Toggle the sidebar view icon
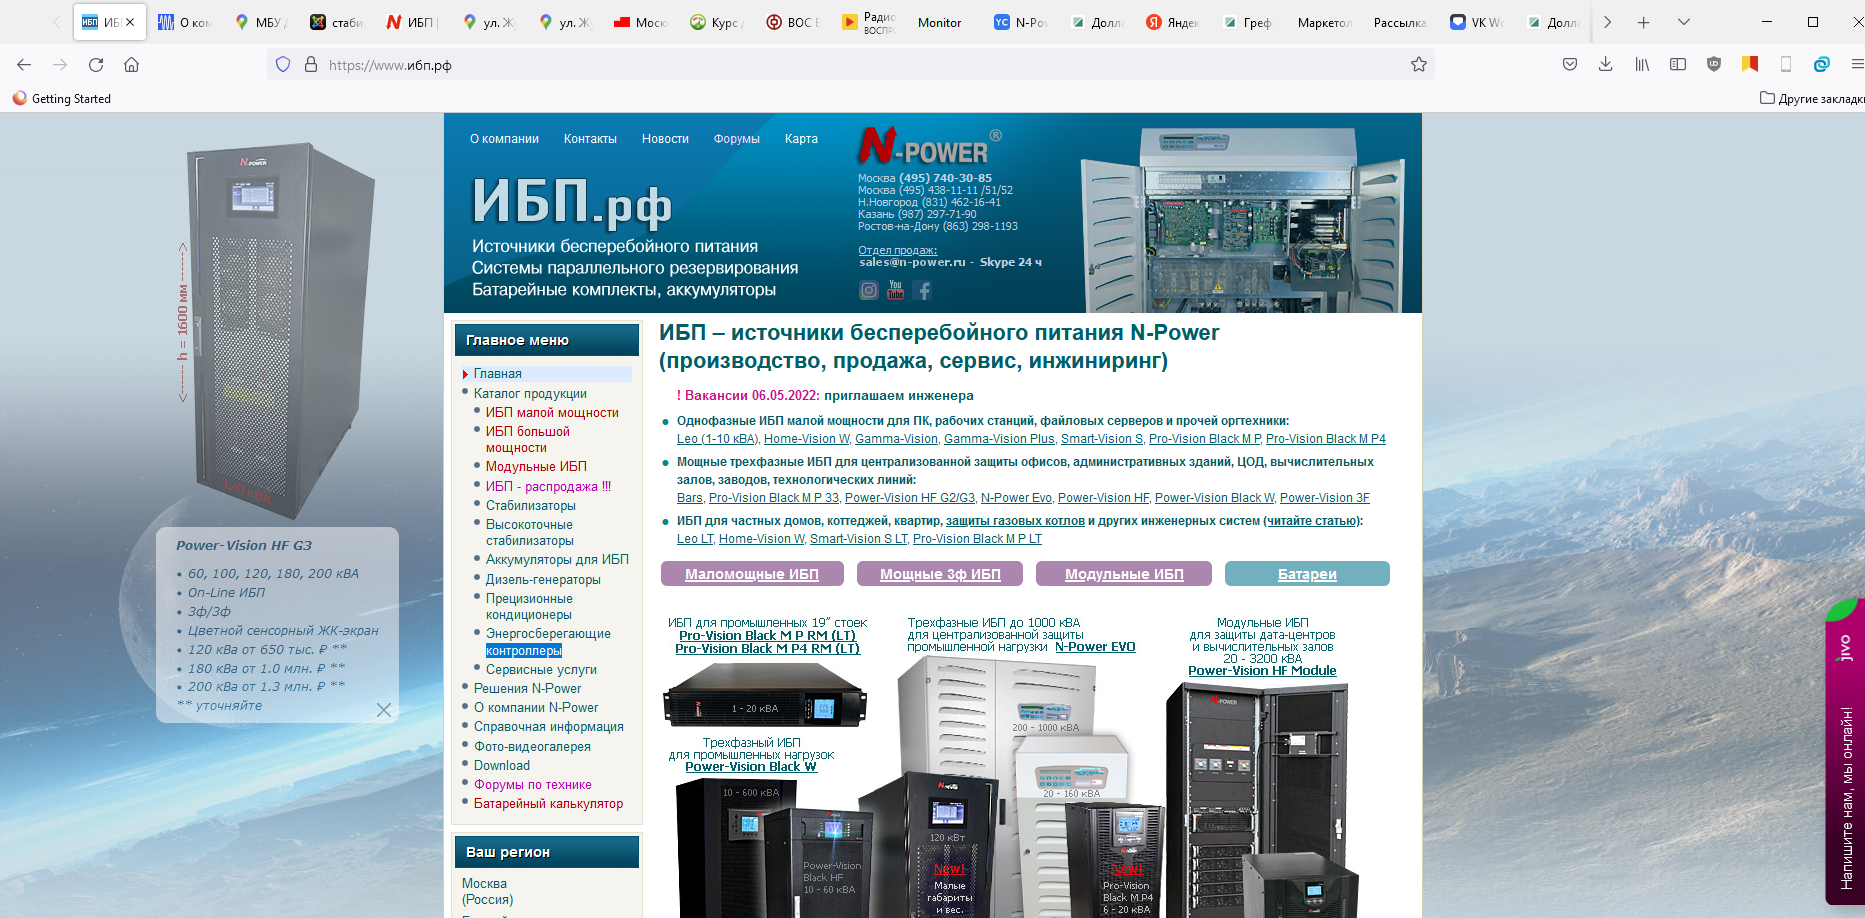The image size is (1865, 918). click(x=1678, y=65)
